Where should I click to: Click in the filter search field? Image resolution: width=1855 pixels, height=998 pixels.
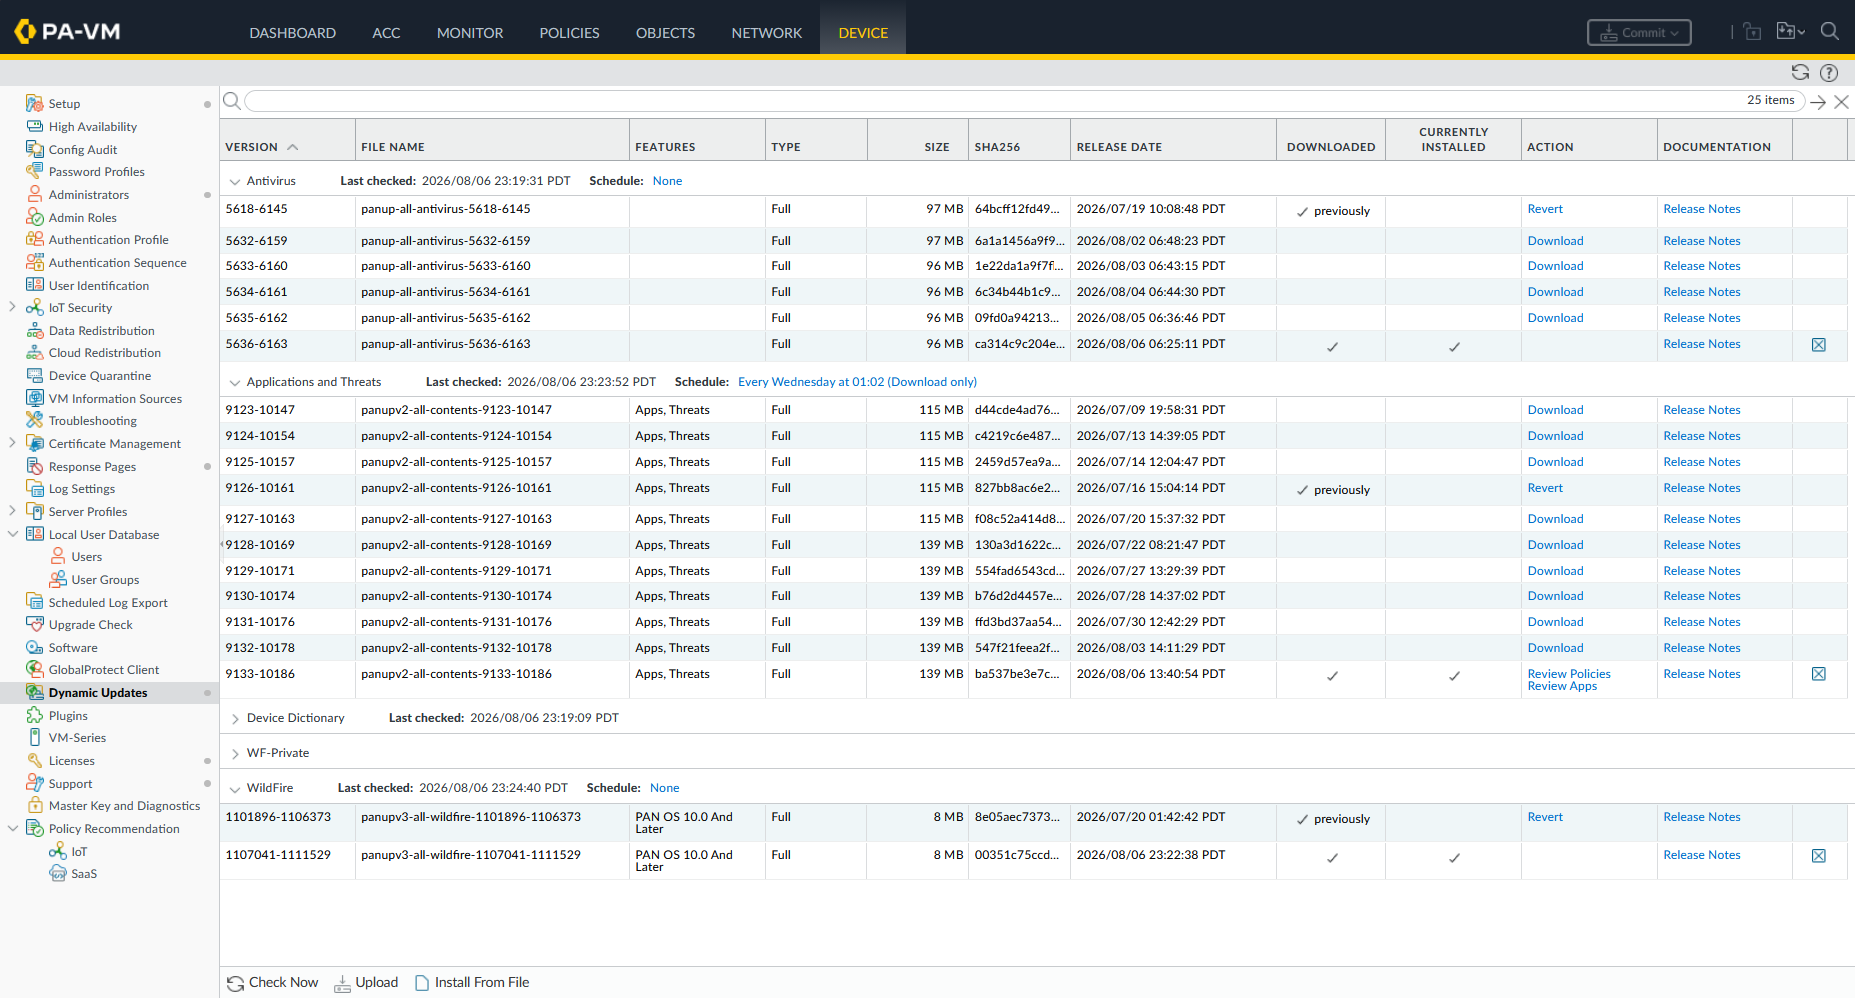pos(1024,101)
